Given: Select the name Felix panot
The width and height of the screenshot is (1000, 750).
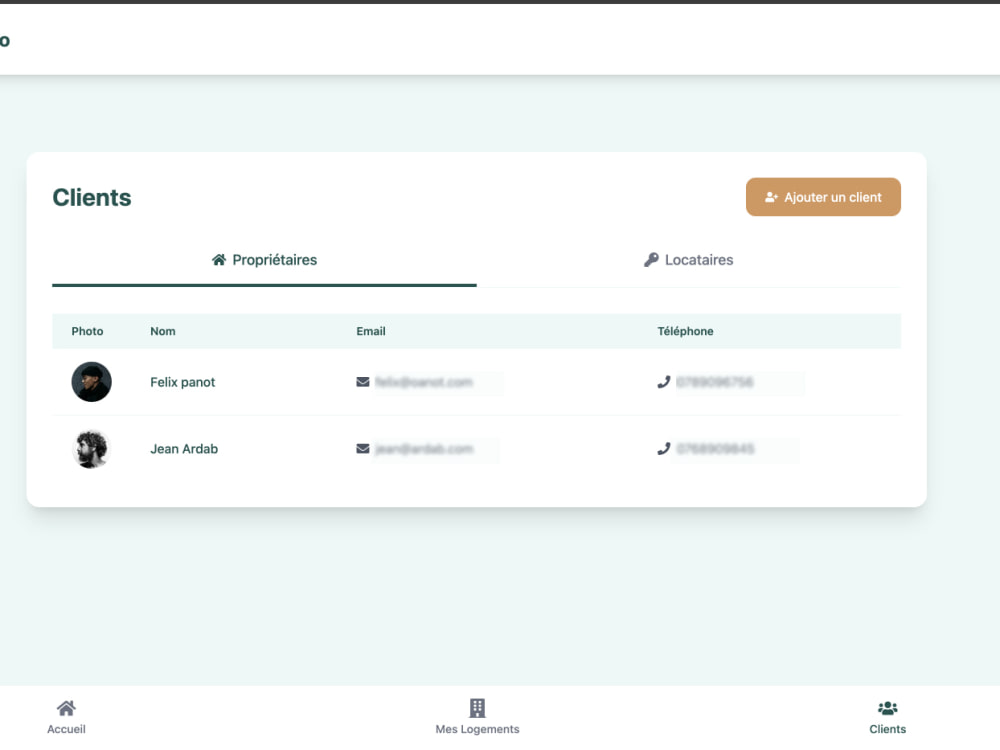Looking at the screenshot, I should click(182, 382).
